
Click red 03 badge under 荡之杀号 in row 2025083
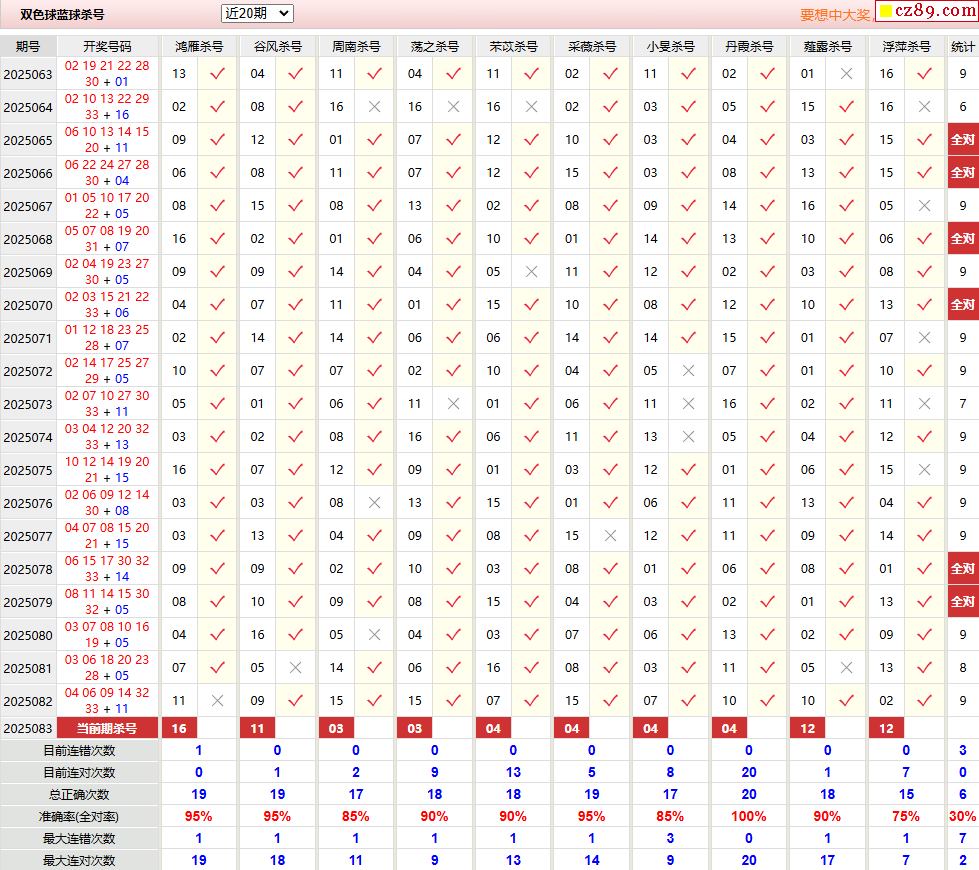point(415,728)
